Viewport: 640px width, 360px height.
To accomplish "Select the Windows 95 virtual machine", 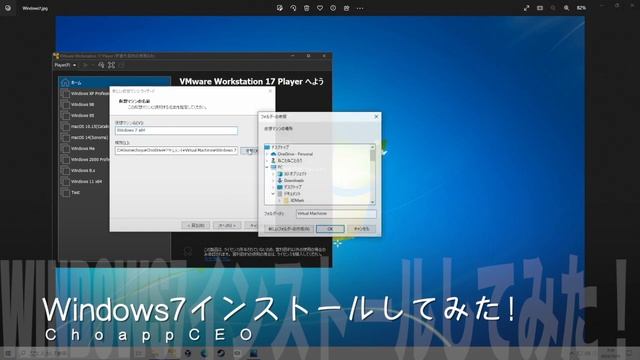I will coord(85,116).
